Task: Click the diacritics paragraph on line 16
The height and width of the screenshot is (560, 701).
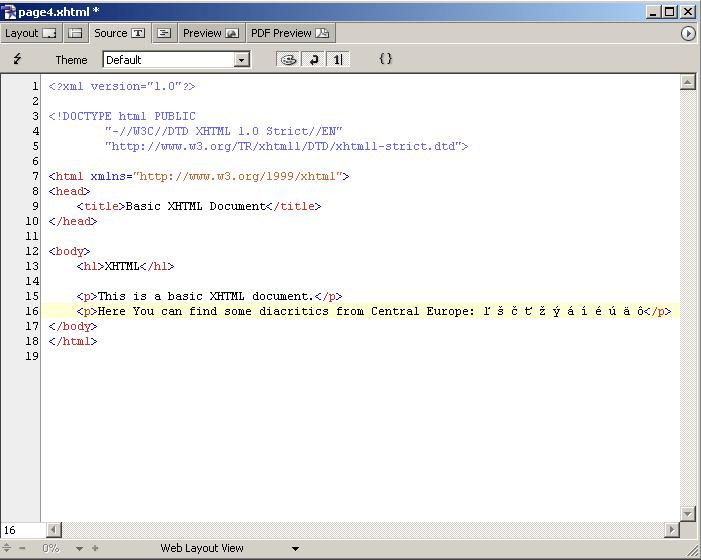Action: pyautogui.click(x=374, y=311)
